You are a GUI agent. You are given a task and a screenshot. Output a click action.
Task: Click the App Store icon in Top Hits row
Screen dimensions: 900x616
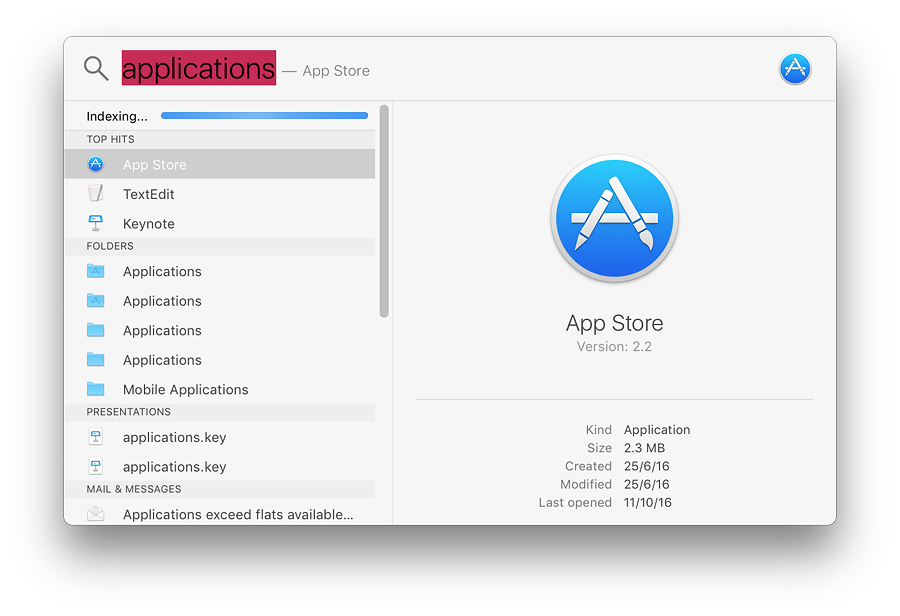[x=96, y=164]
